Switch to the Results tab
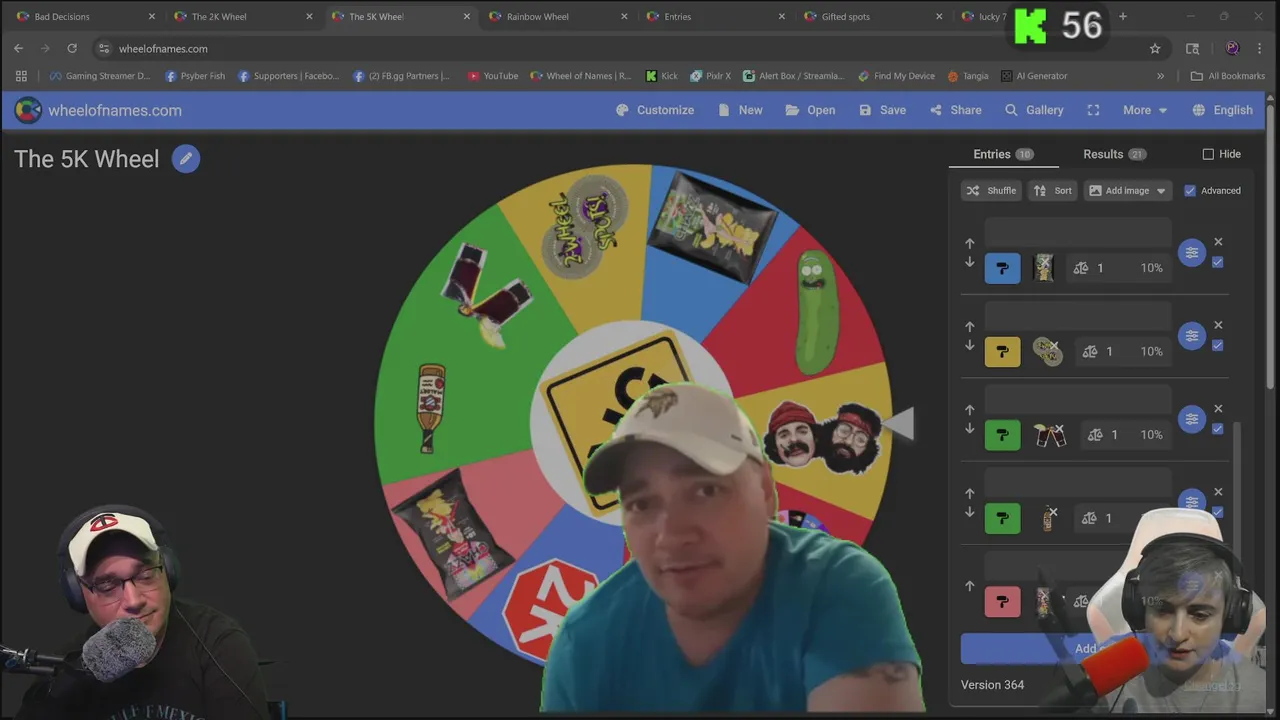Image resolution: width=1280 pixels, height=720 pixels. [1114, 154]
